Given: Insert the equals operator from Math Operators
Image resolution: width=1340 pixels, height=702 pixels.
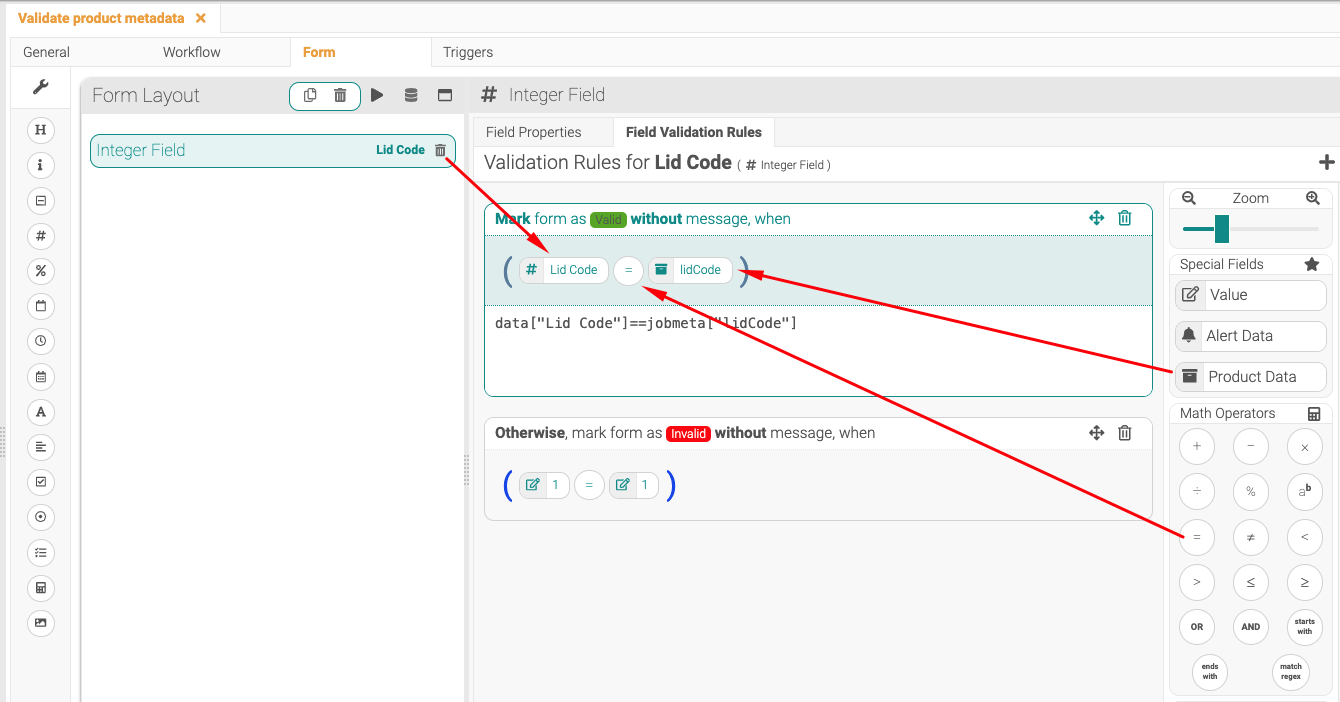Looking at the screenshot, I should [x=1197, y=537].
